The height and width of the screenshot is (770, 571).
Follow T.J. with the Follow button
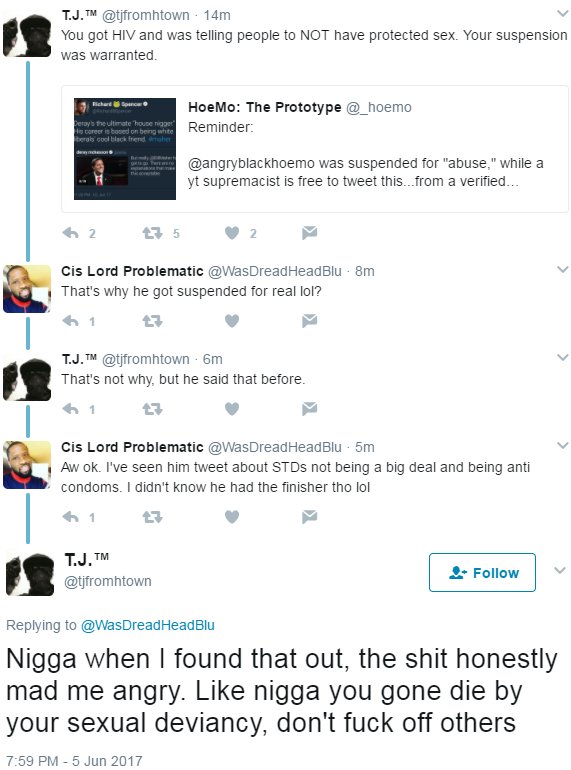click(482, 572)
